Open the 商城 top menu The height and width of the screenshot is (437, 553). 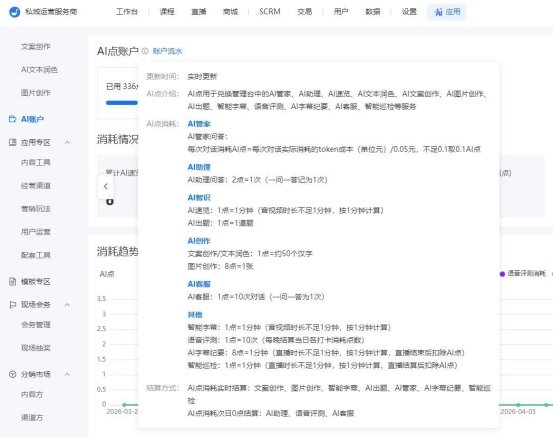pyautogui.click(x=230, y=12)
